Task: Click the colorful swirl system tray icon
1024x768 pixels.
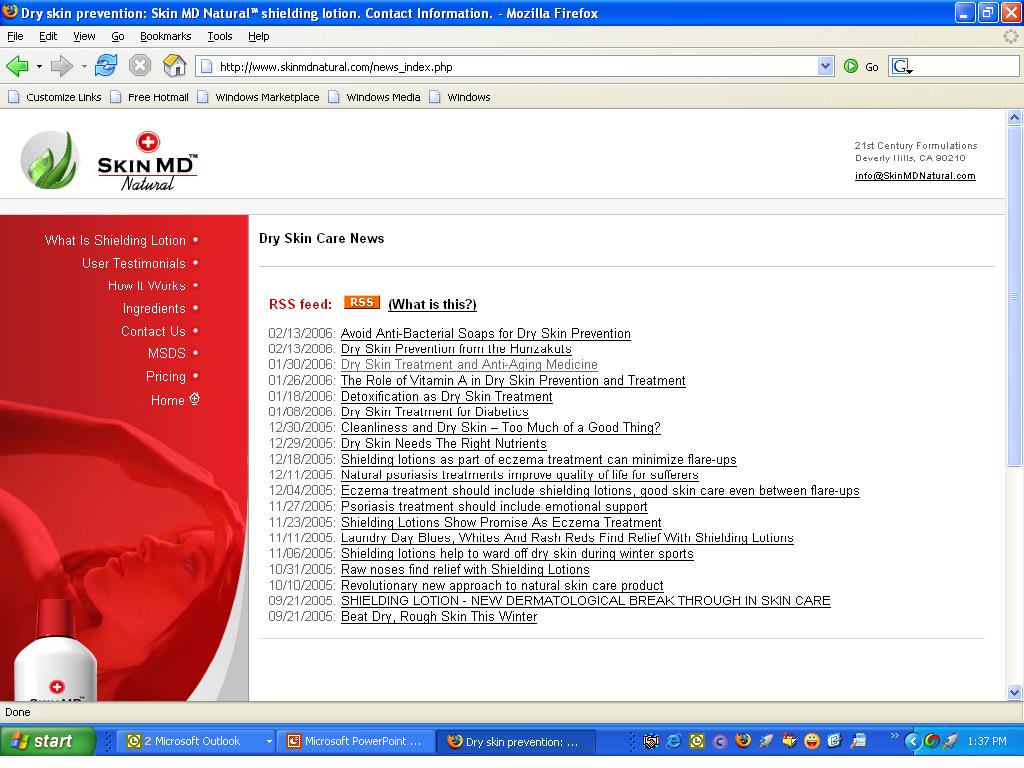Action: click(x=932, y=741)
